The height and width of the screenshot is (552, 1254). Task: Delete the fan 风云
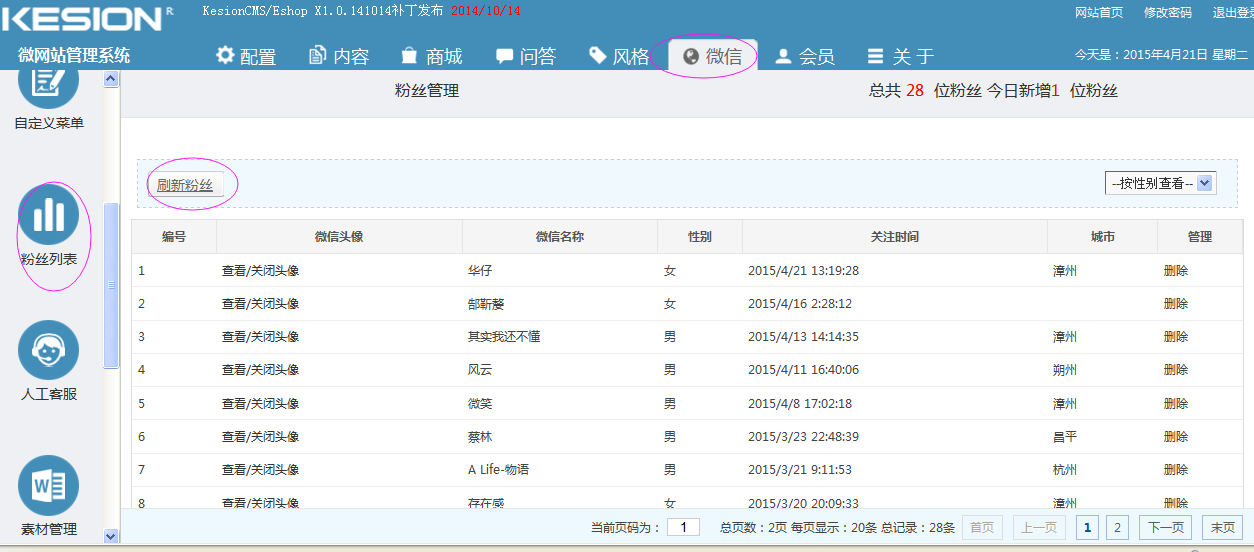click(1176, 370)
